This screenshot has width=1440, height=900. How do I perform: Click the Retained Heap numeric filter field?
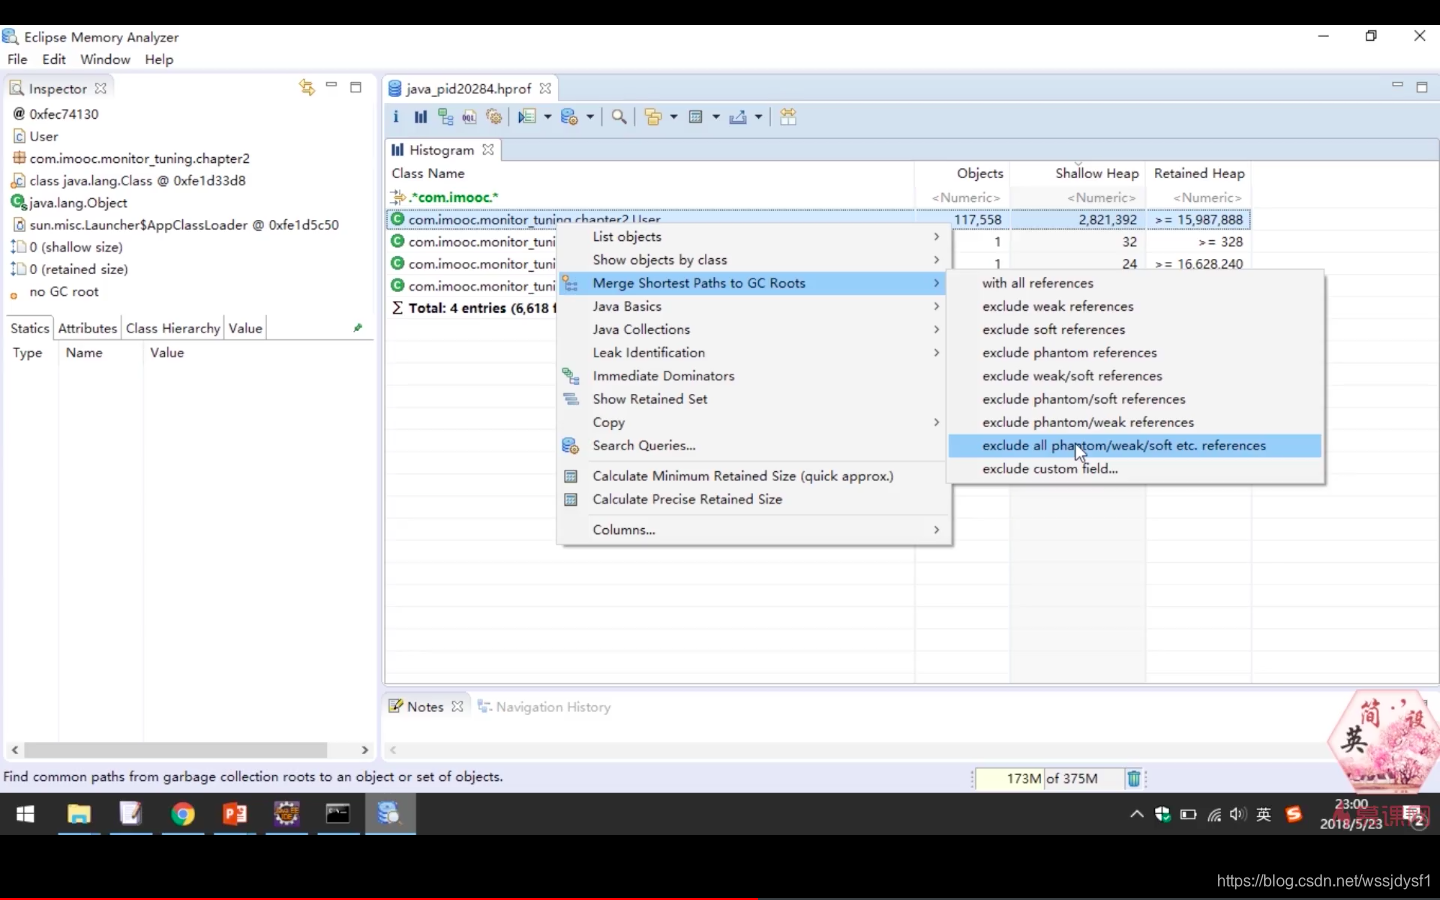coord(1200,198)
